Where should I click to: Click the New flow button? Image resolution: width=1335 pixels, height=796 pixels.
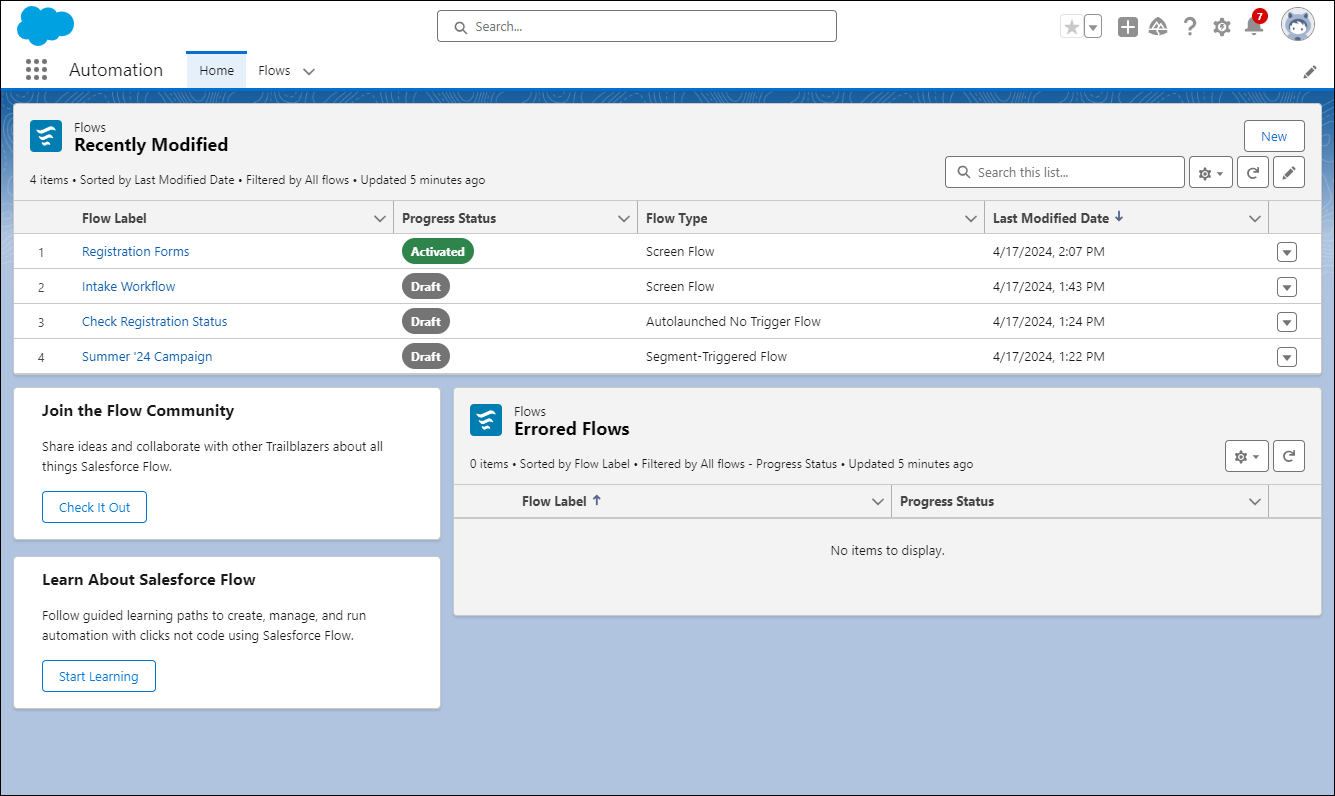1274,136
